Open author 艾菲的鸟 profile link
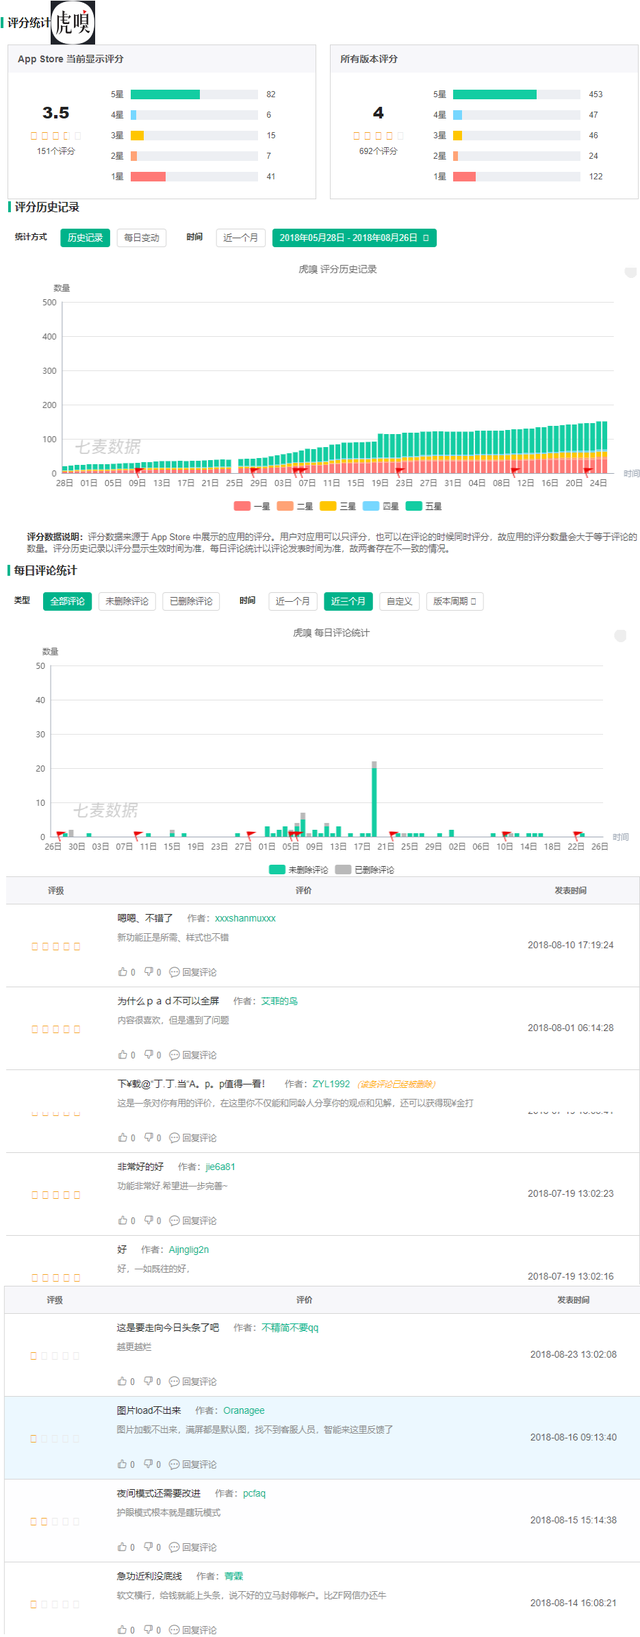The width and height of the screenshot is (640, 1637). click(x=279, y=1001)
